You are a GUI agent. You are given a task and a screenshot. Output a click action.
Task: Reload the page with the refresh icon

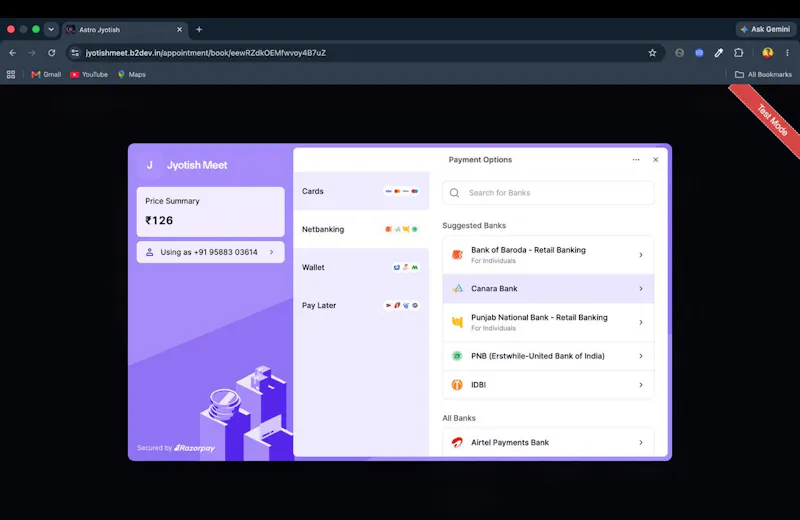click(x=52, y=53)
